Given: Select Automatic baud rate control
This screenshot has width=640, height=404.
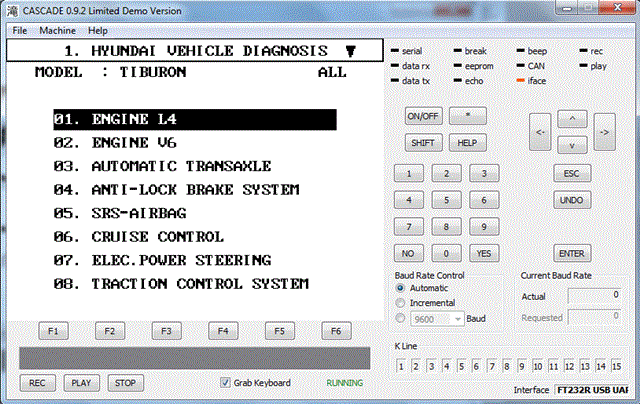Looking at the screenshot, I should click(x=400, y=288).
